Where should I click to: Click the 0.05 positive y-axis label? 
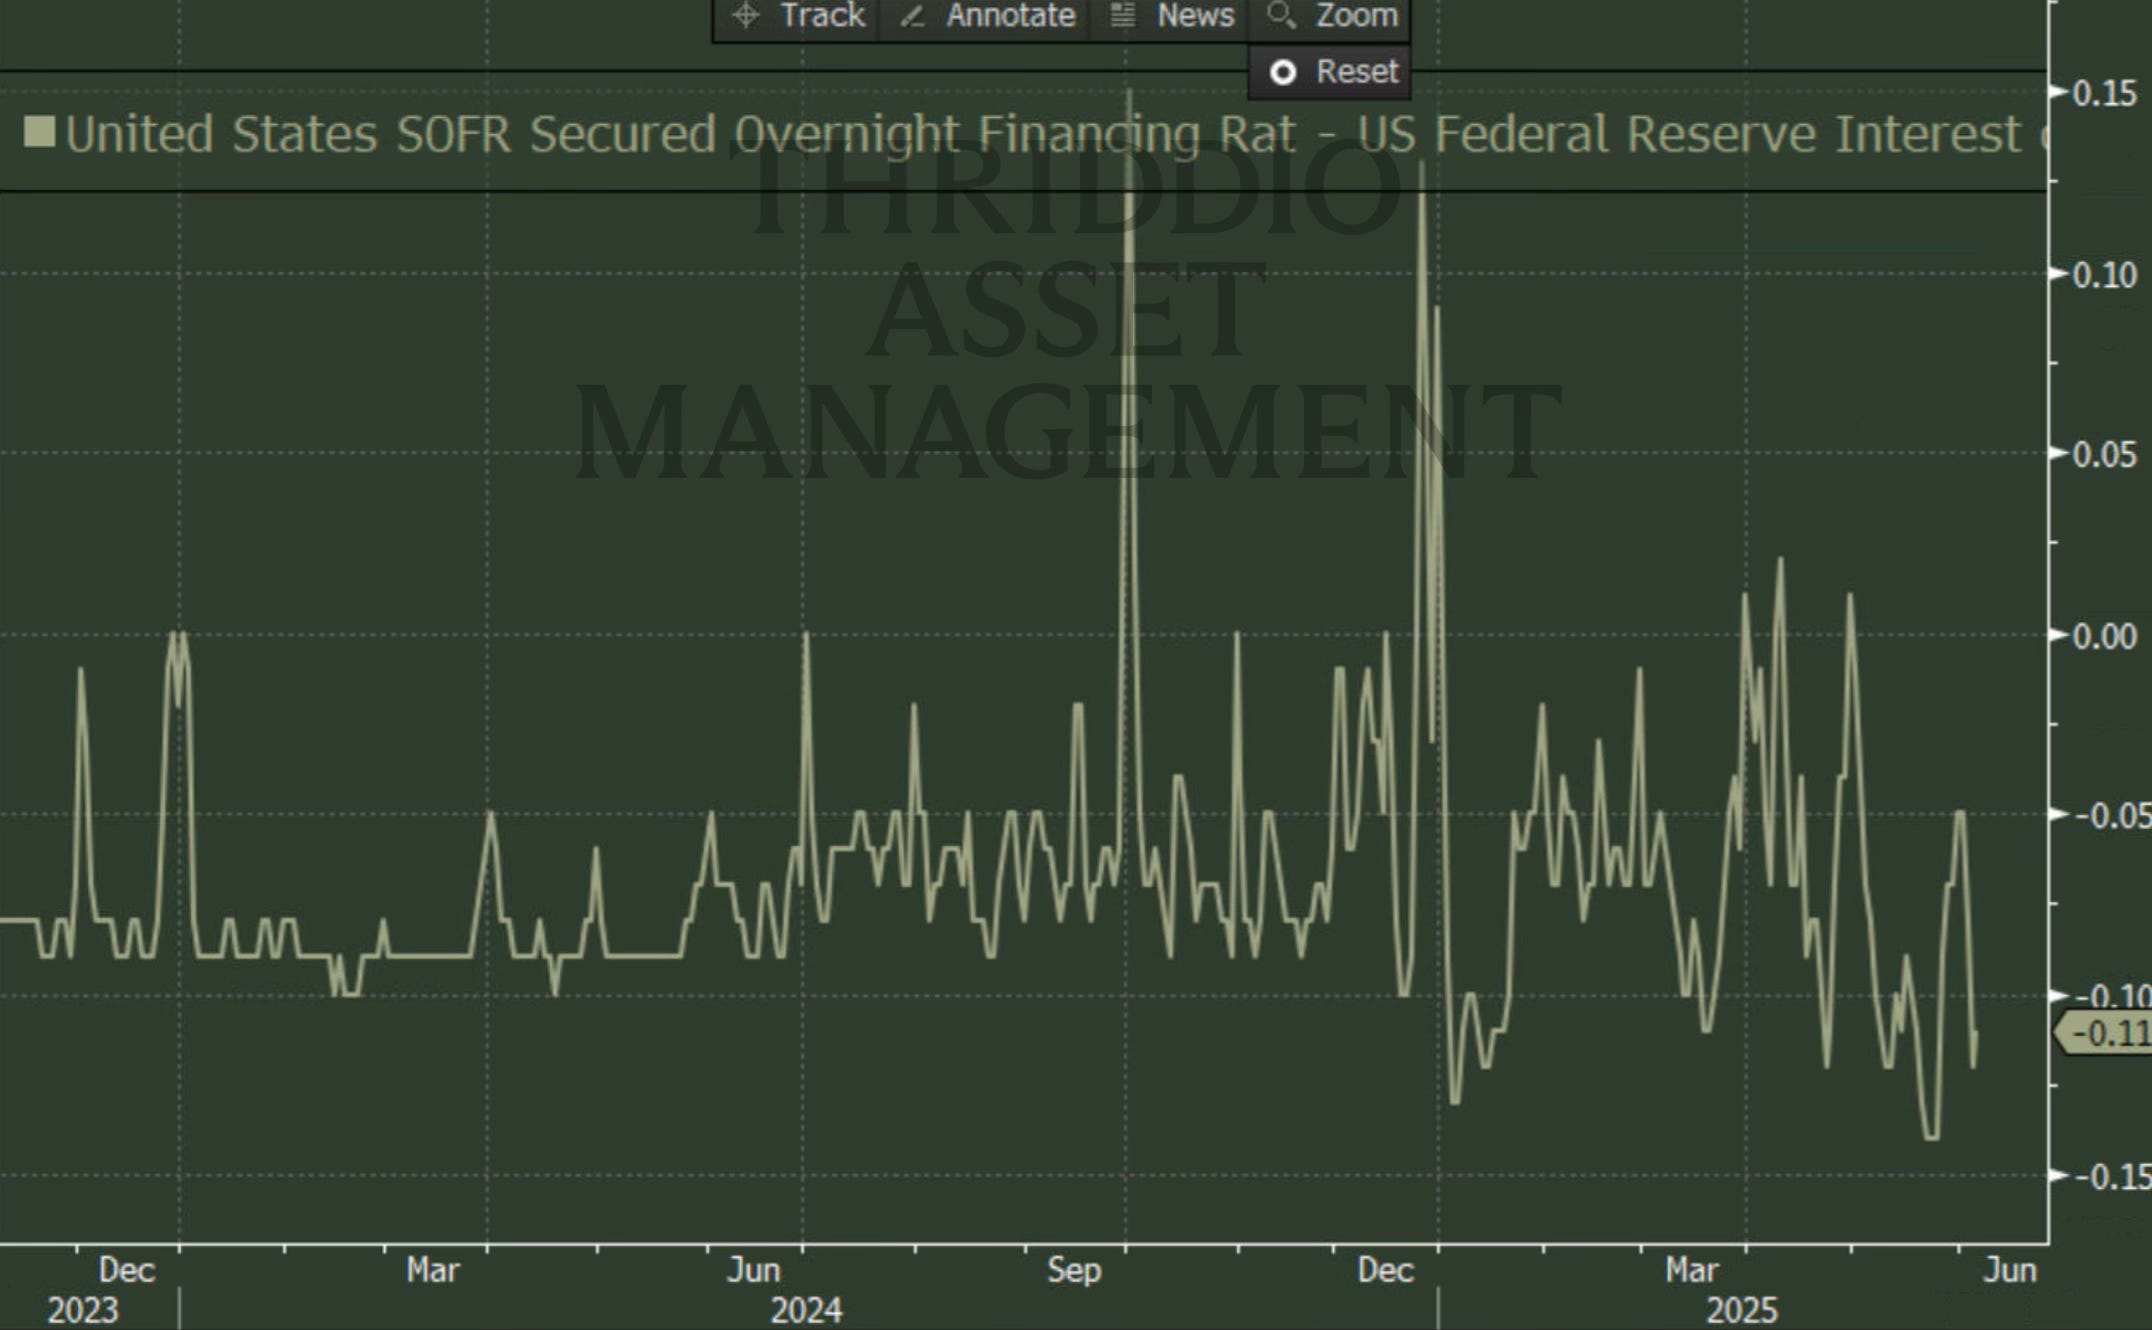coord(2105,455)
